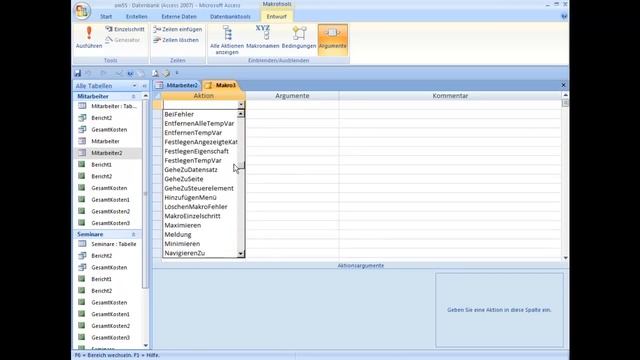
Task: Click the macro grid scroll-down arrow
Action: (x=565, y=258)
